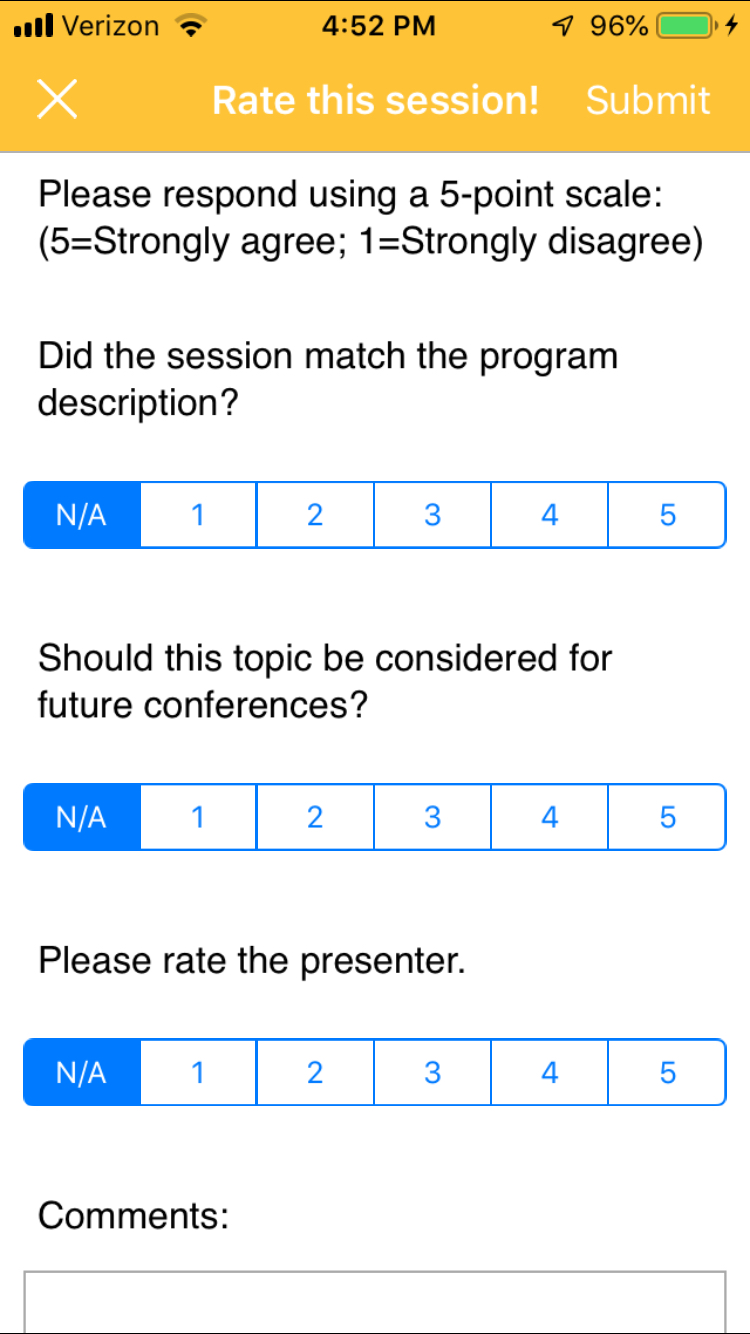Give the presenter a rating of 5
Viewport: 750px width, 1334px height.
667,1072
